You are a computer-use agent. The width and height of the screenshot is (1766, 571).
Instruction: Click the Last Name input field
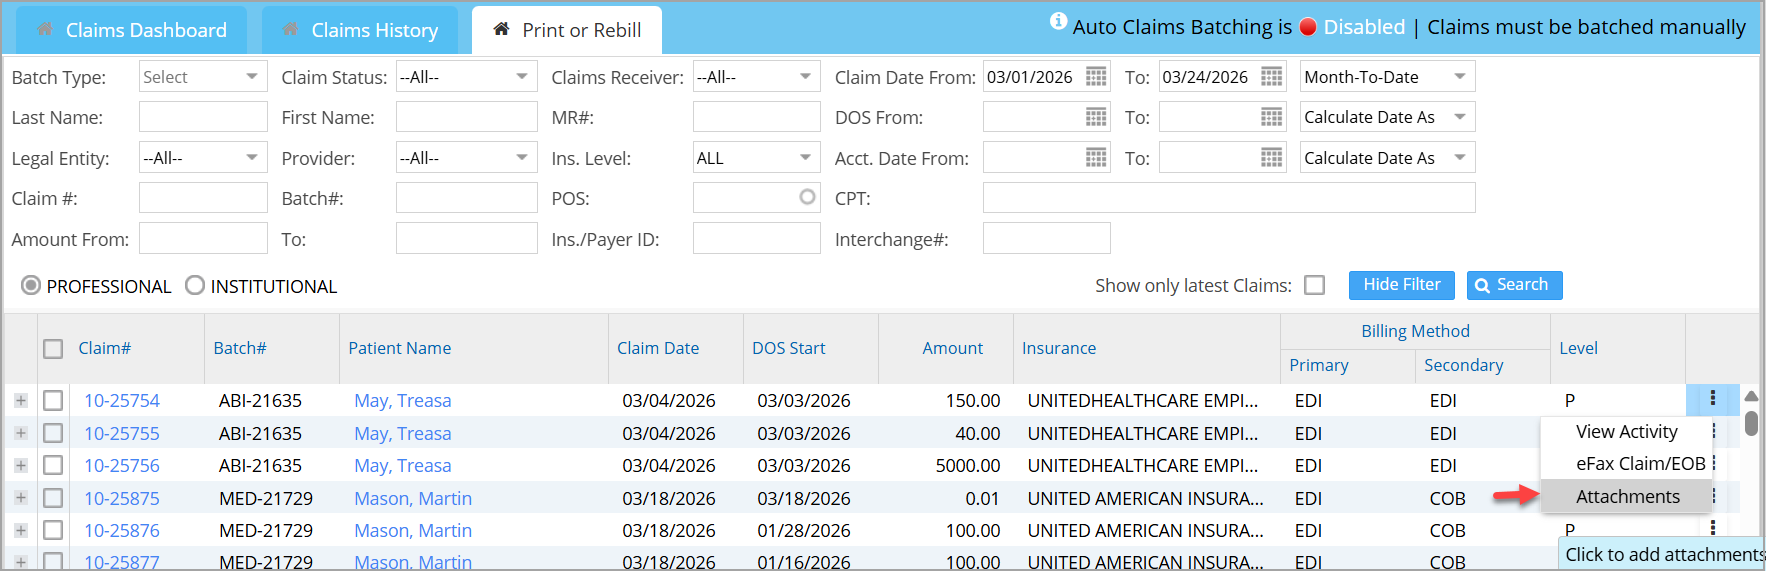coord(203,118)
